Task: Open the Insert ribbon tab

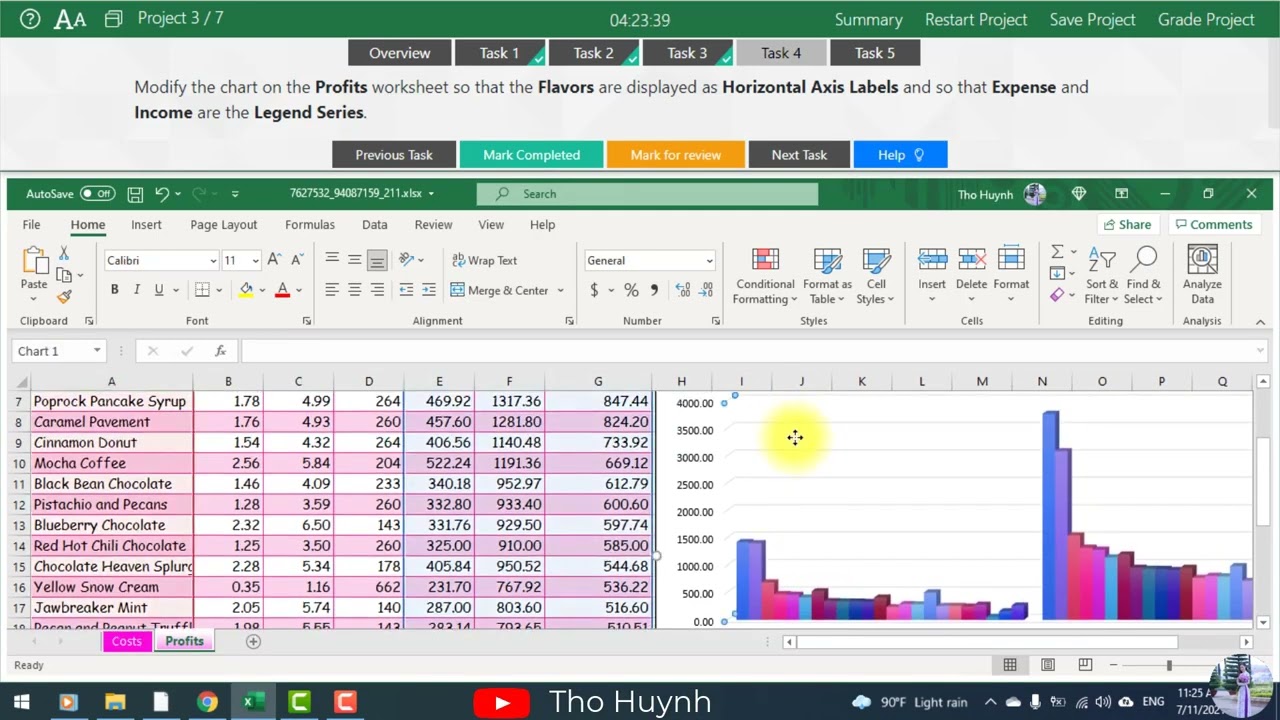Action: 146,225
